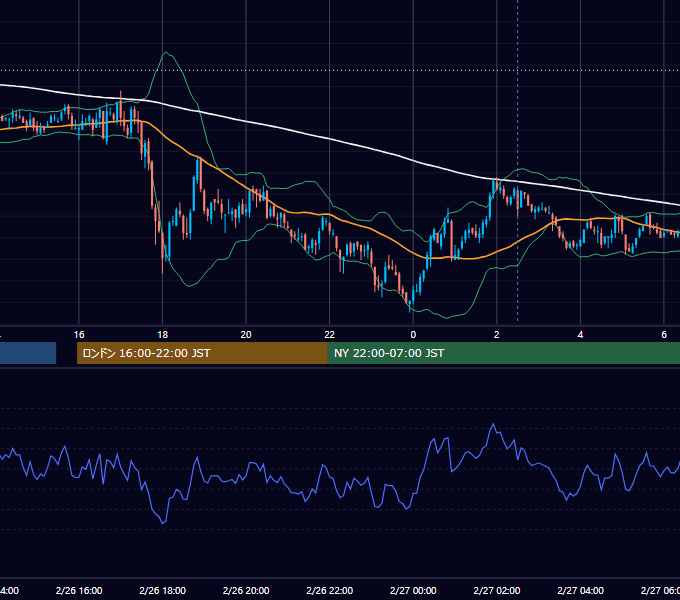Image resolution: width=680 pixels, height=600 pixels.
Task: Click the 2/26 18:00 date label
Action: click(x=163, y=590)
